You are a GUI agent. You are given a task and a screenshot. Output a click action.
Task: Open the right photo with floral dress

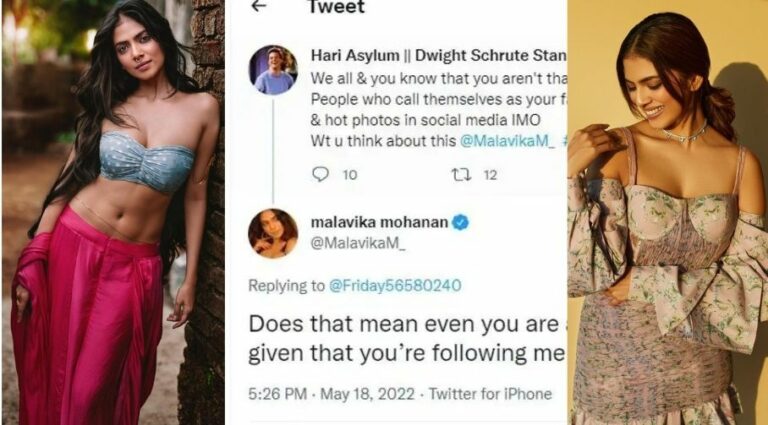click(667, 212)
